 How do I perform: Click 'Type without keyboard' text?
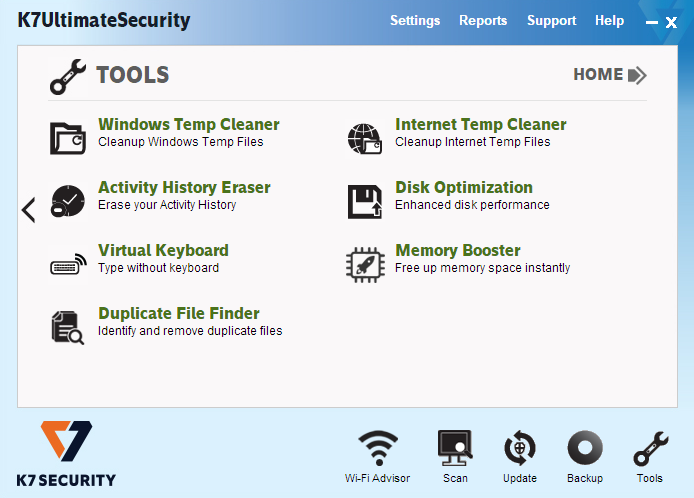click(x=158, y=268)
